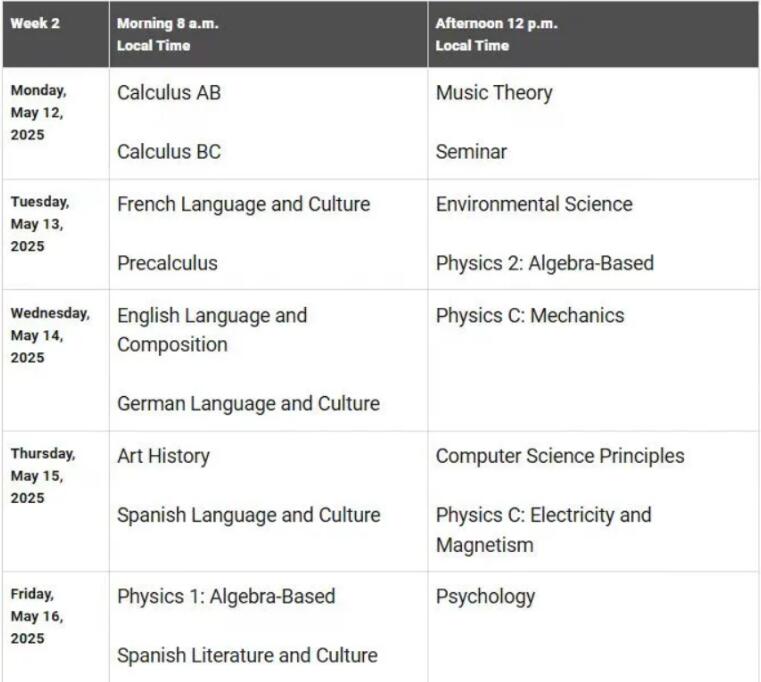Select Physics 1: Algebra-Based exam
The width and height of the screenshot is (761, 682).
(226, 596)
